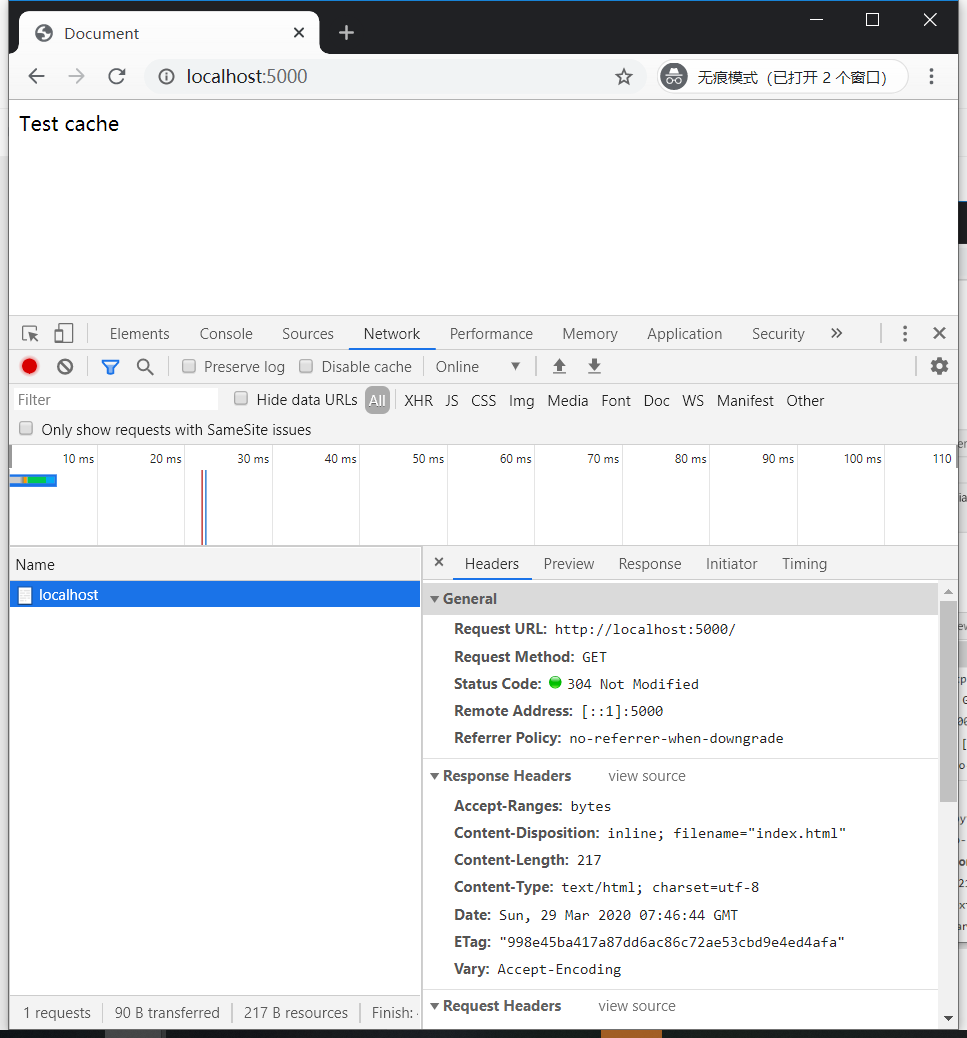
Task: Switch to the Elements tab
Action: pyautogui.click(x=140, y=334)
